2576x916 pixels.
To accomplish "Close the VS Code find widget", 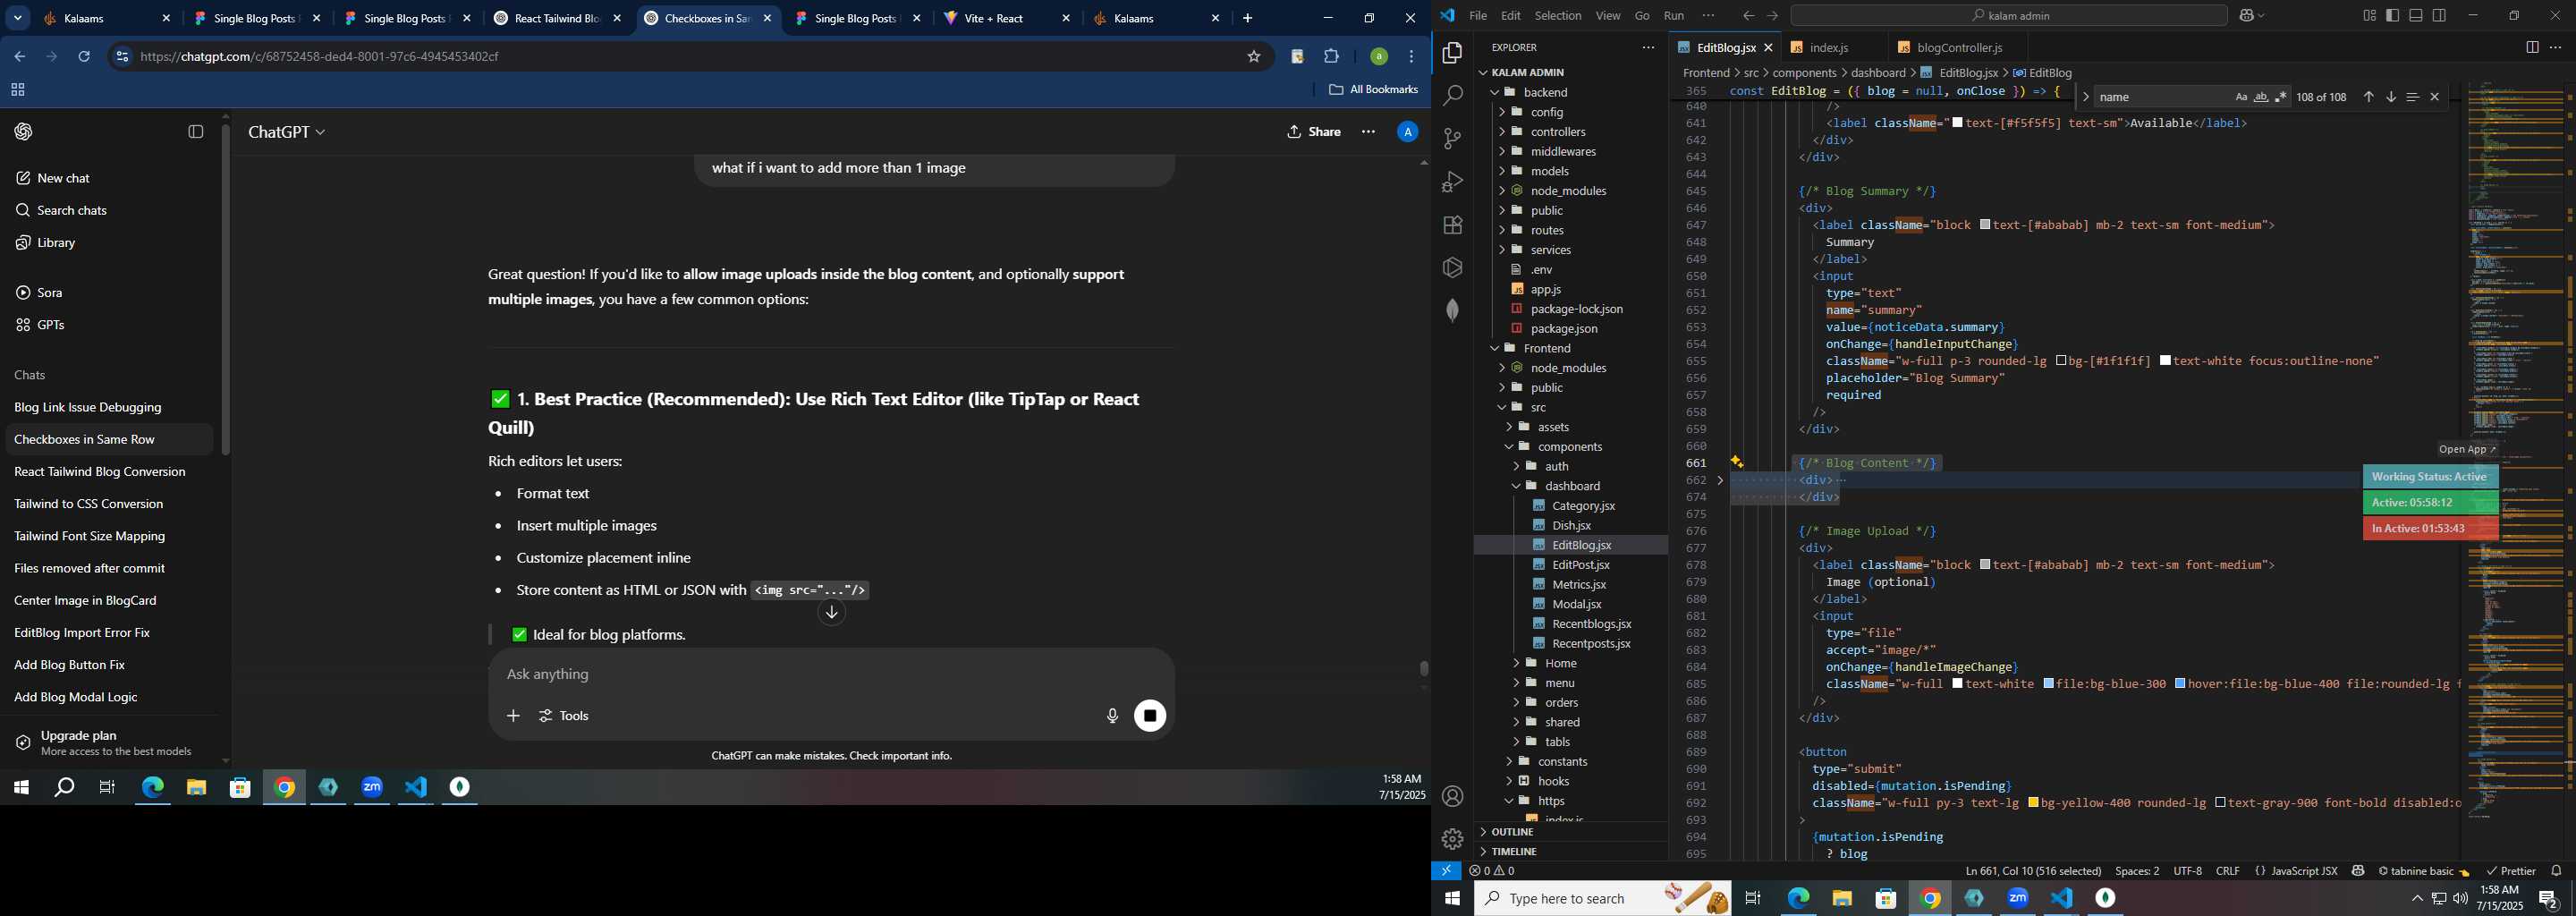I will 2435,97.
